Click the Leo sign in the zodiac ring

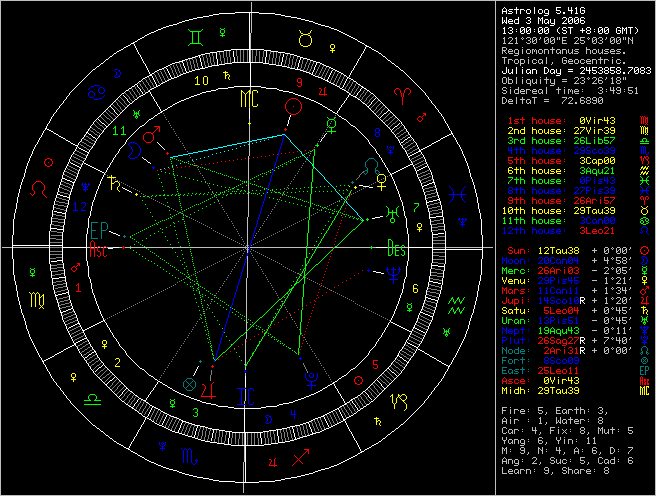tap(40, 187)
